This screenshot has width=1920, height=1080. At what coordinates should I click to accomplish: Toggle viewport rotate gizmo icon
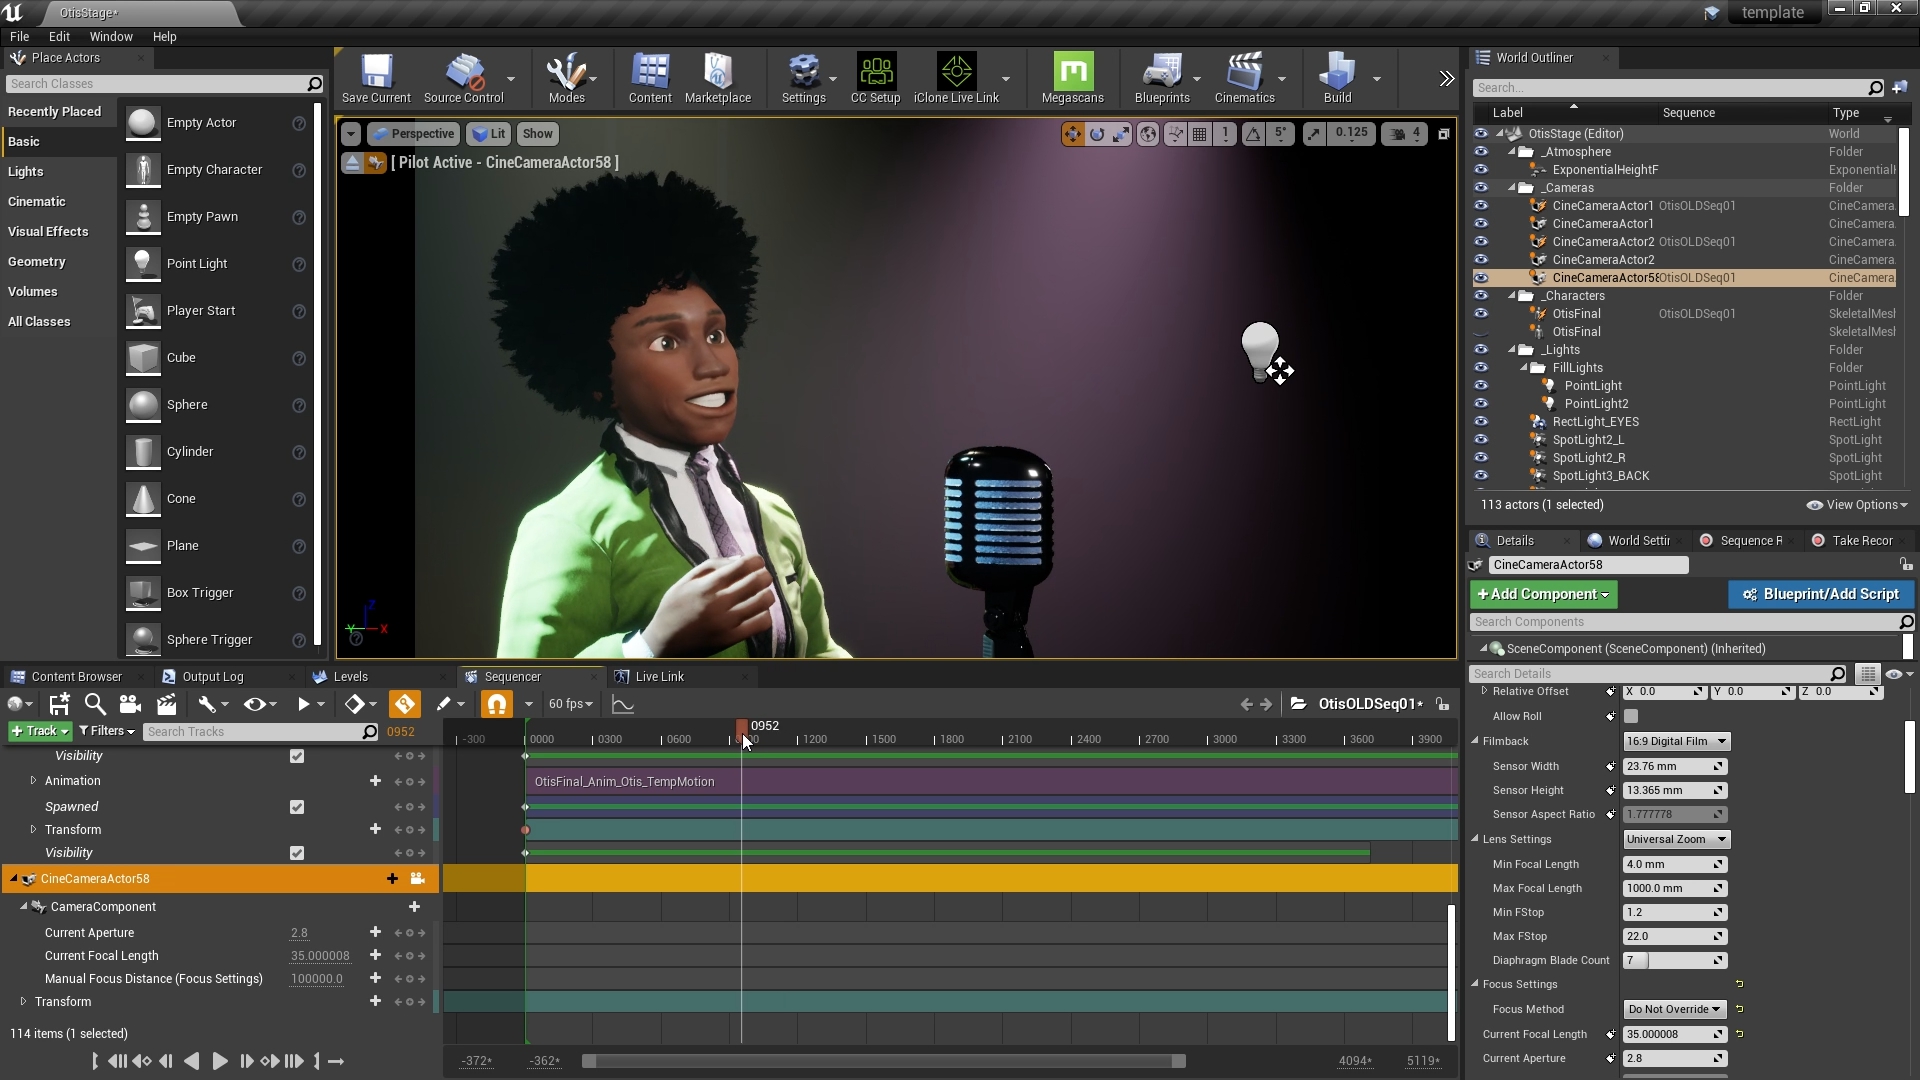[x=1097, y=134]
